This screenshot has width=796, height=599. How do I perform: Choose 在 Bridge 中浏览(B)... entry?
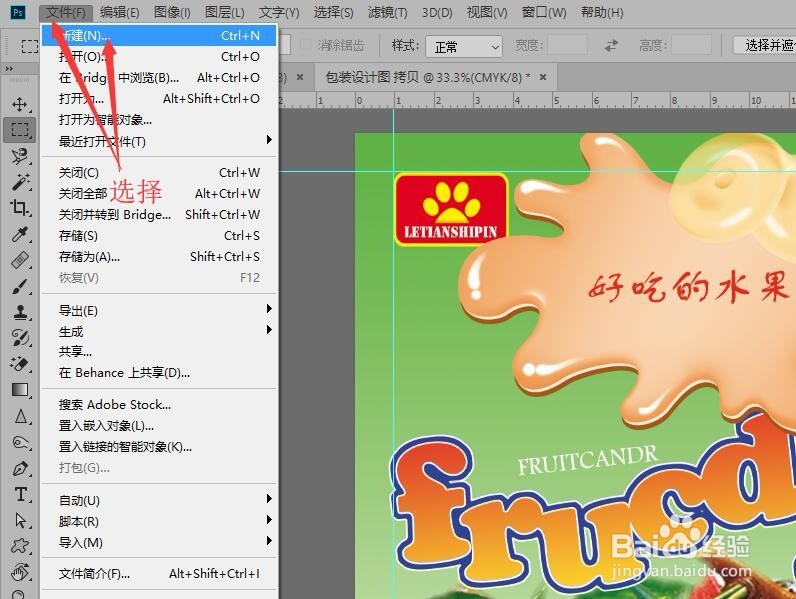(x=159, y=78)
